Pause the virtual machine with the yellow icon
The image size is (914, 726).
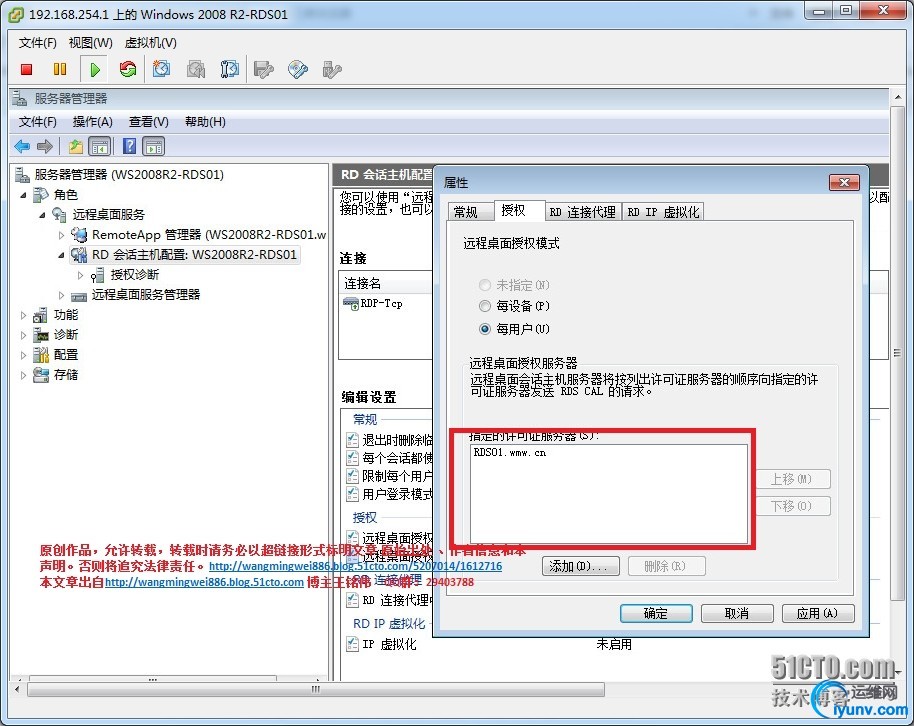(x=59, y=69)
